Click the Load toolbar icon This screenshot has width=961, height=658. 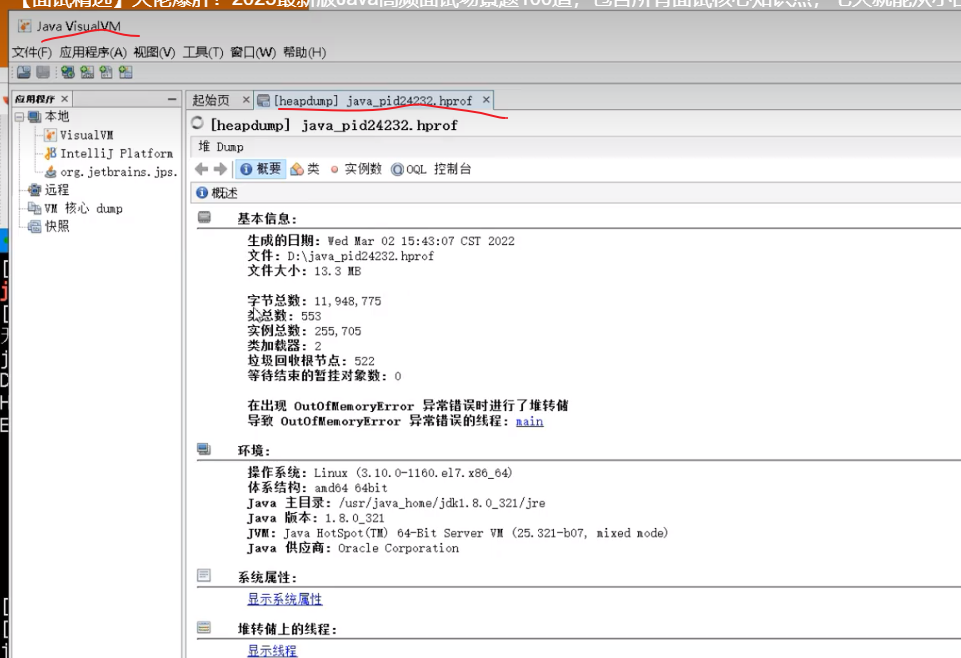coord(24,72)
